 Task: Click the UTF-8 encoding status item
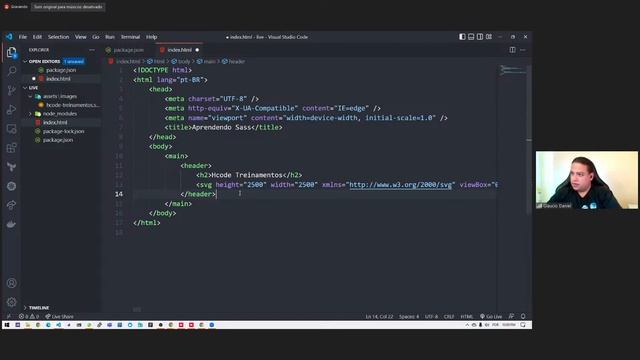pyautogui.click(x=431, y=316)
